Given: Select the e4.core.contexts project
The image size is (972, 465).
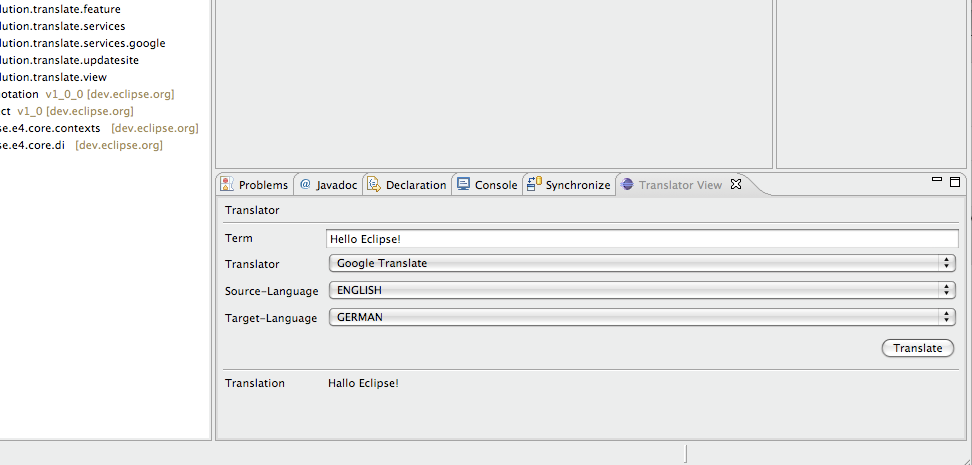Looking at the screenshot, I should click(99, 128).
